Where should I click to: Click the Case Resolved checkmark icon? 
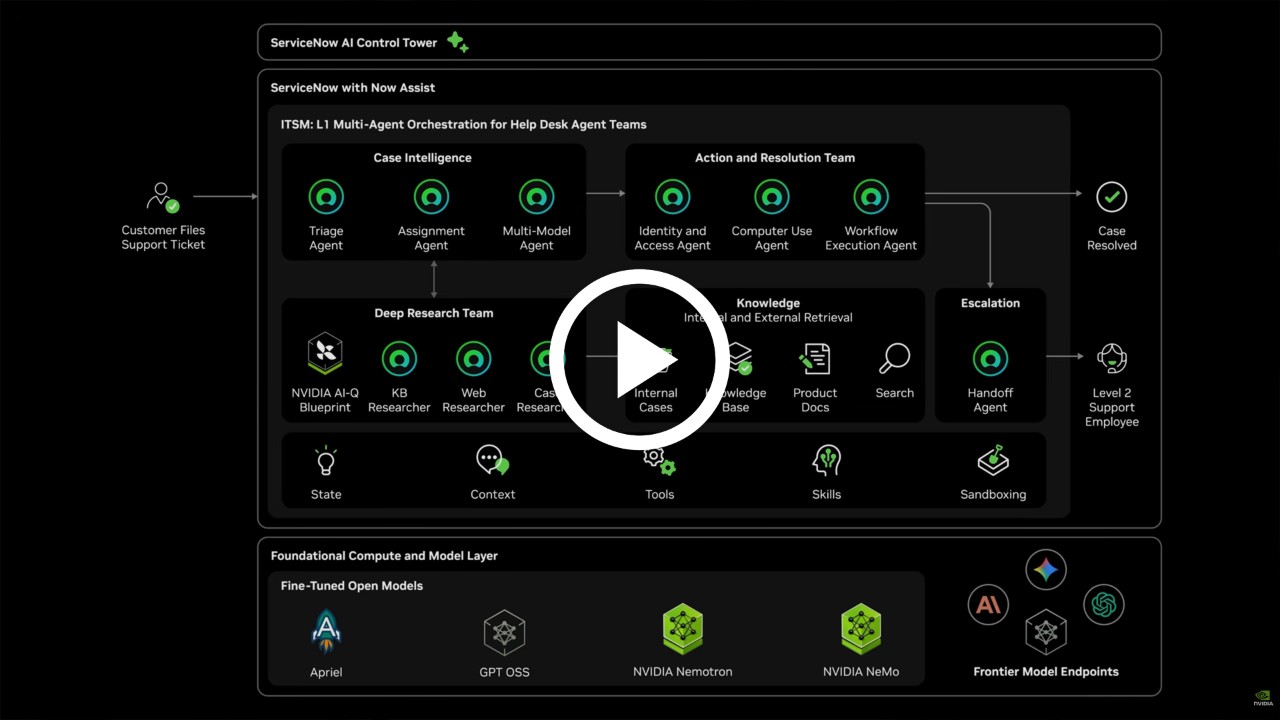pyautogui.click(x=1112, y=197)
